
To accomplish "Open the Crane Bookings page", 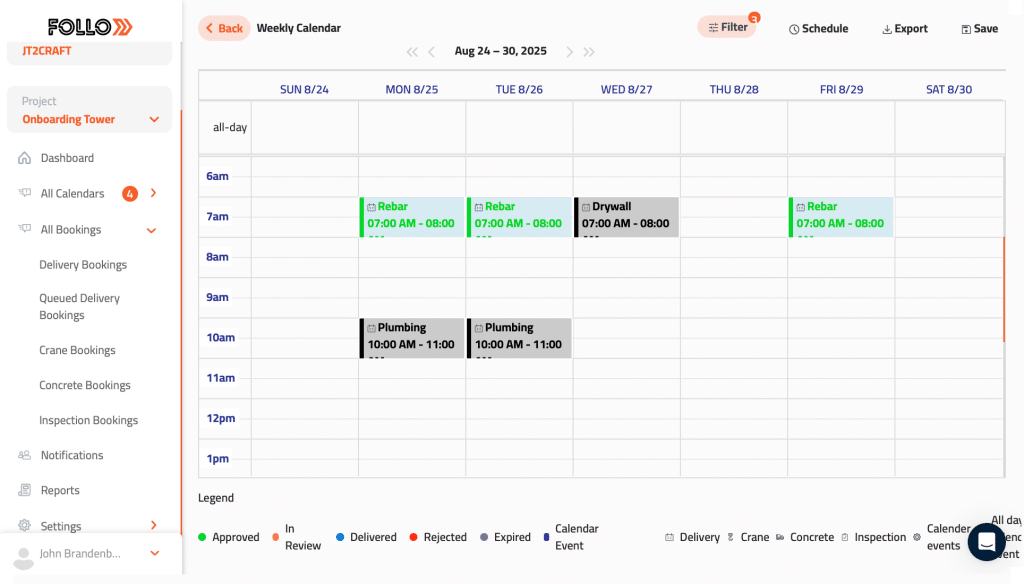I will click(x=76, y=349).
